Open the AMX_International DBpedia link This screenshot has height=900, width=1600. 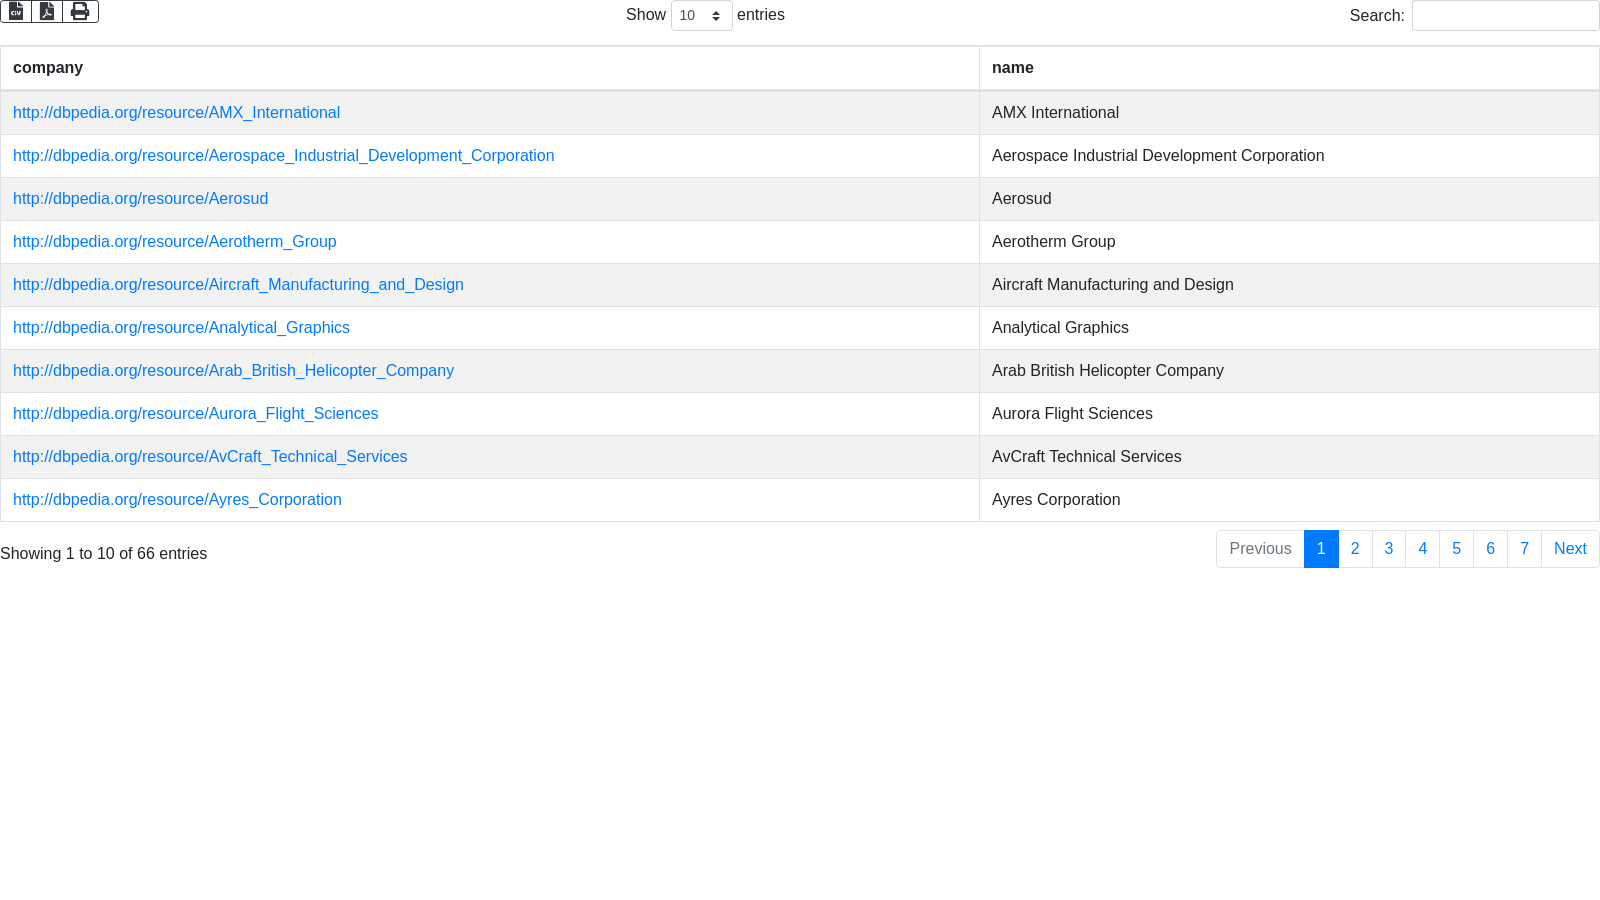click(176, 113)
